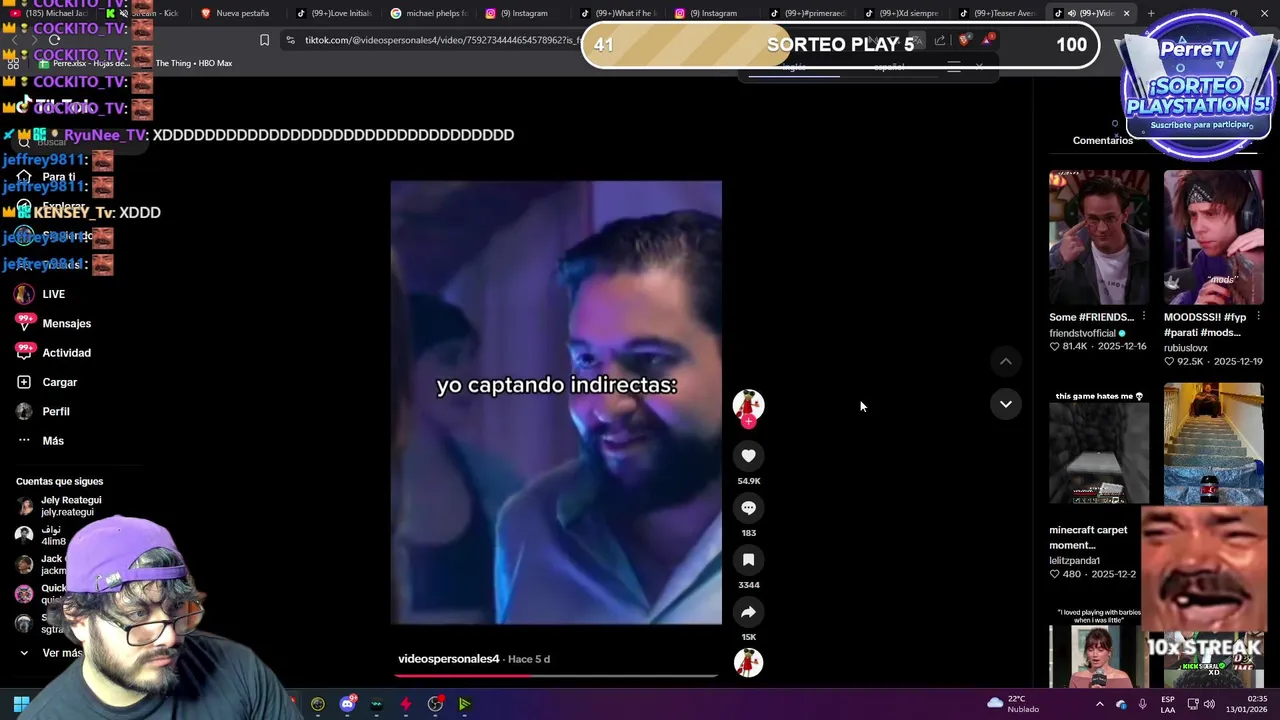Switch to the Comentarios tab
The image size is (1280, 720).
(x=1103, y=140)
